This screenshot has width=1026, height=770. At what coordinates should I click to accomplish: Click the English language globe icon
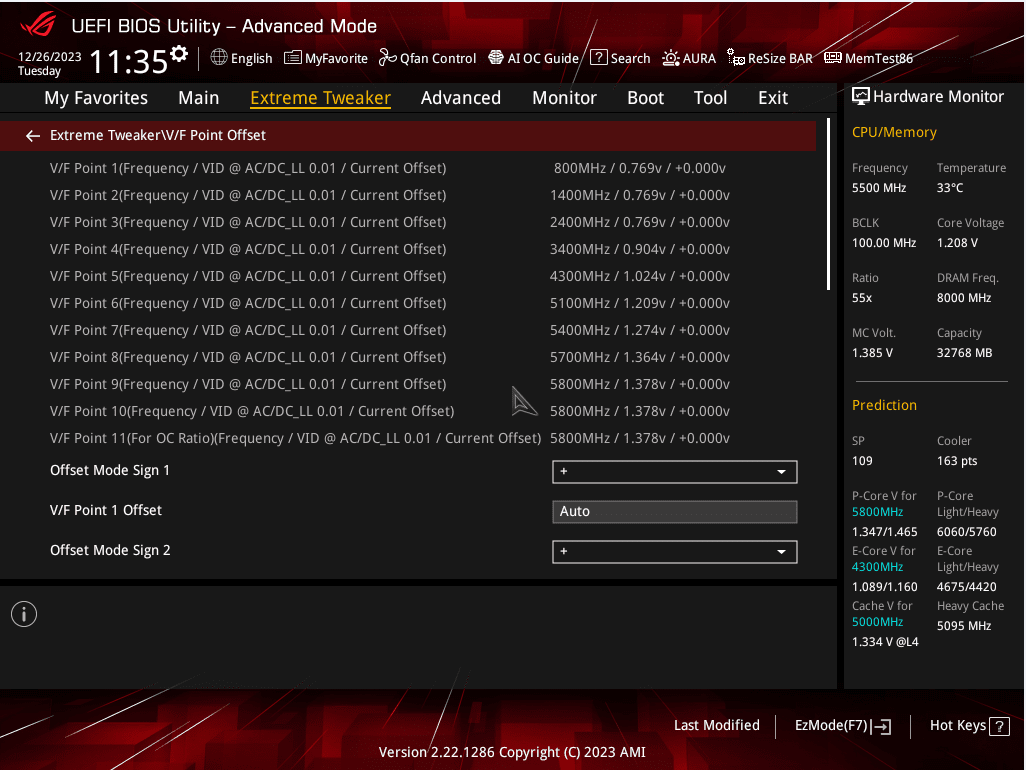click(219, 58)
